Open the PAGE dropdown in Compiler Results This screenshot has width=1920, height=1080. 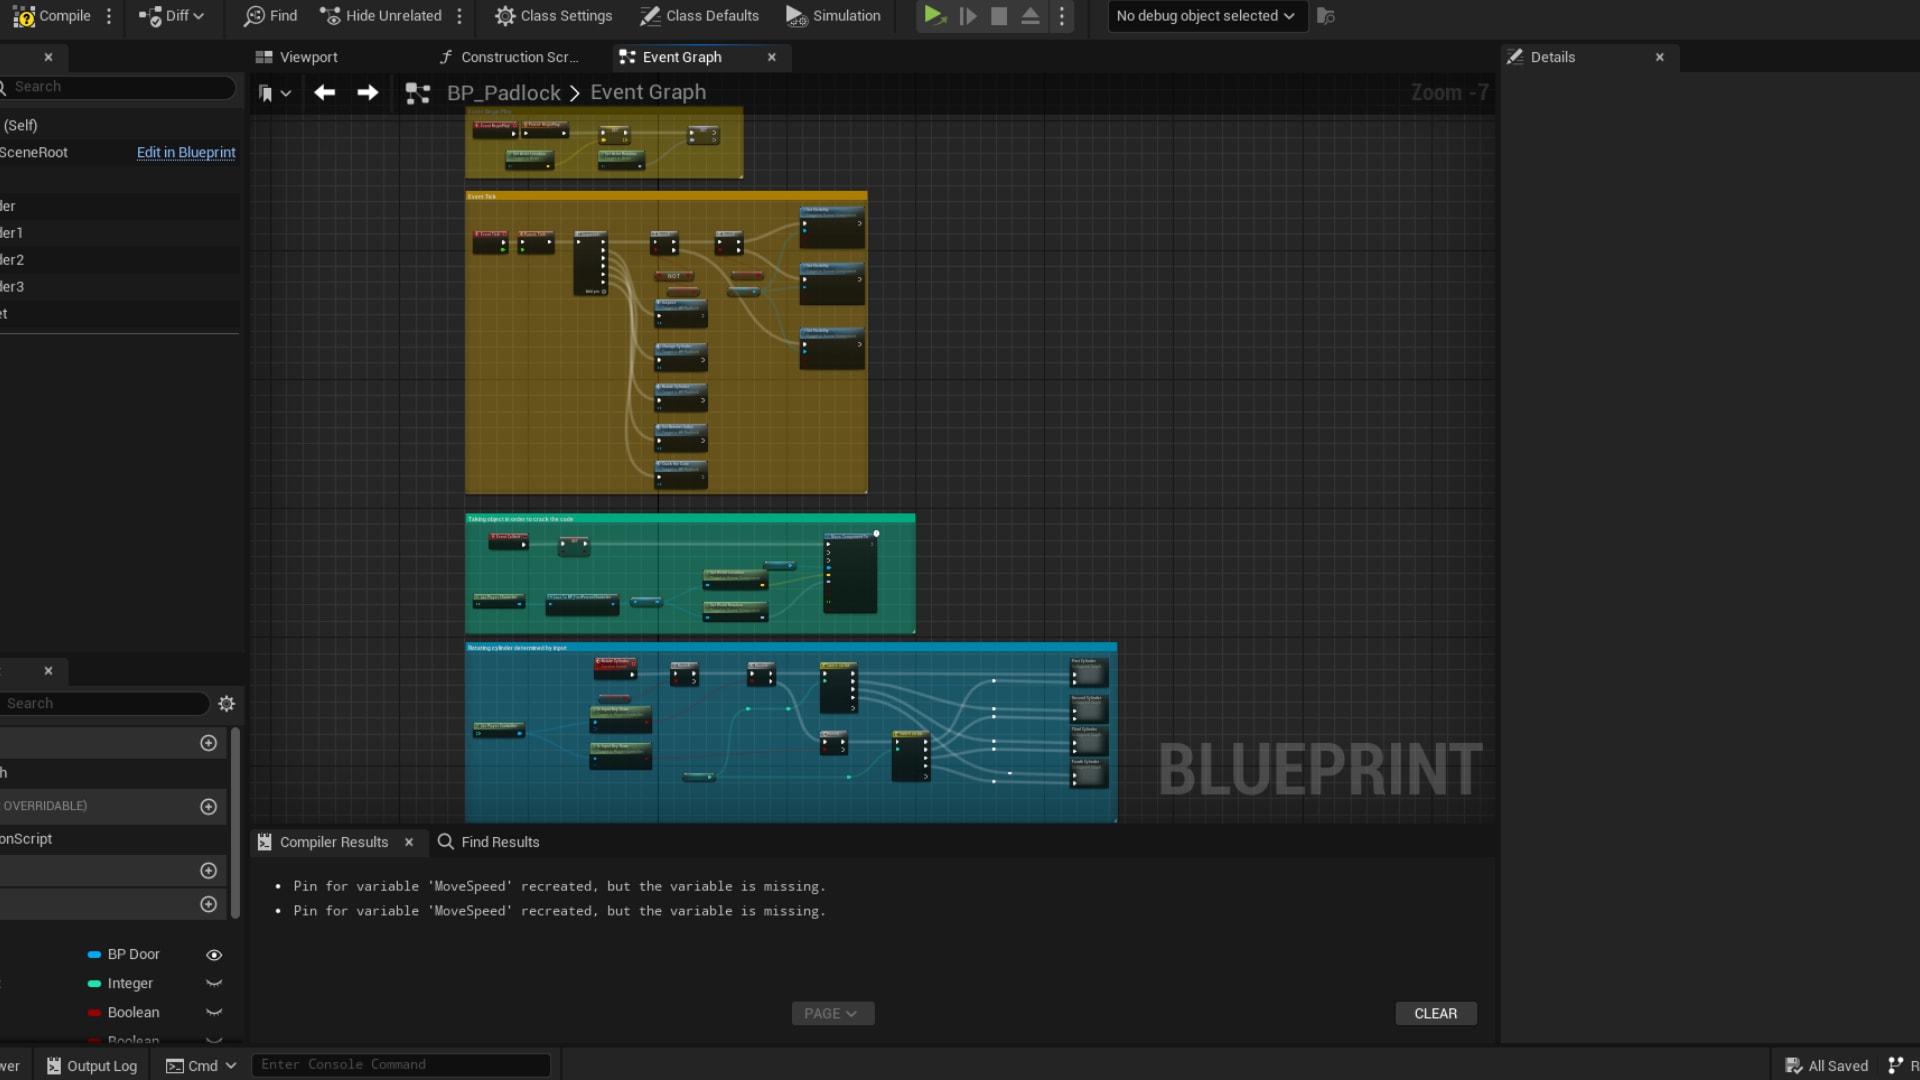pos(832,1014)
